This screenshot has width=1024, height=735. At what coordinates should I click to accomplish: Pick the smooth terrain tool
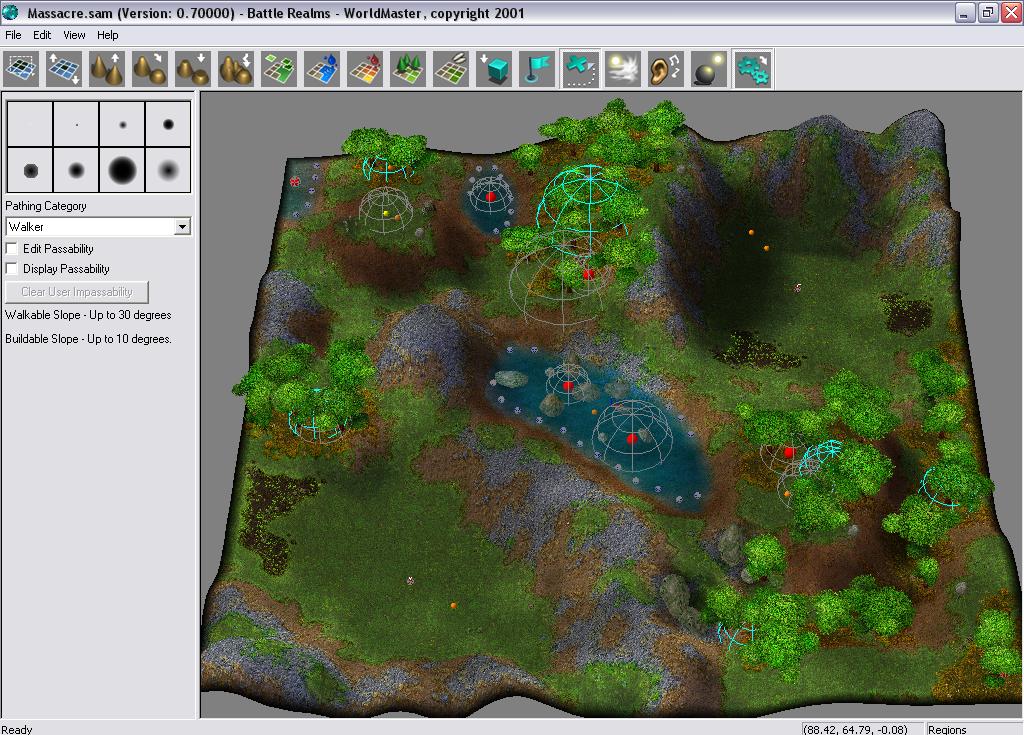(150, 69)
